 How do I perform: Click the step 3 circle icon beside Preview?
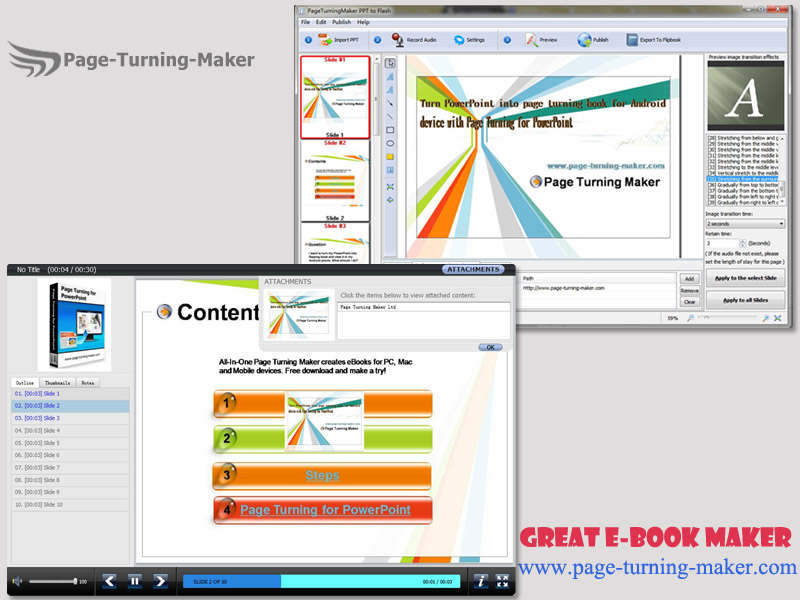click(507, 40)
